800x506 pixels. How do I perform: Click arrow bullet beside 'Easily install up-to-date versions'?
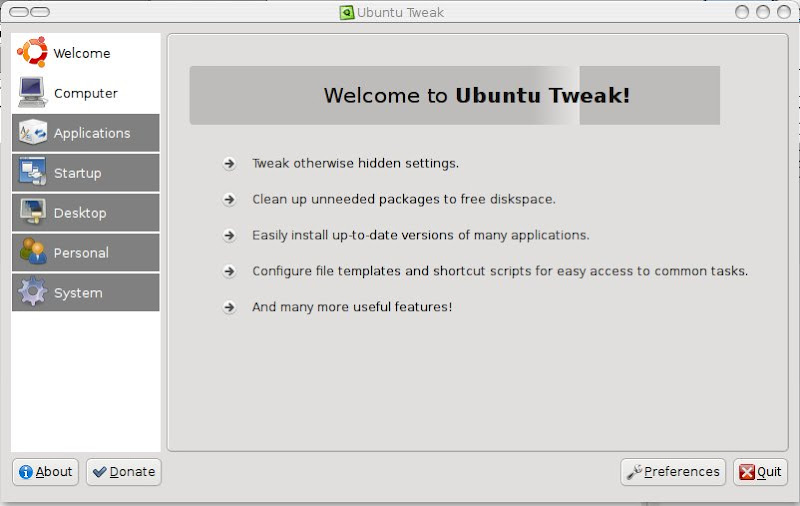click(x=229, y=235)
